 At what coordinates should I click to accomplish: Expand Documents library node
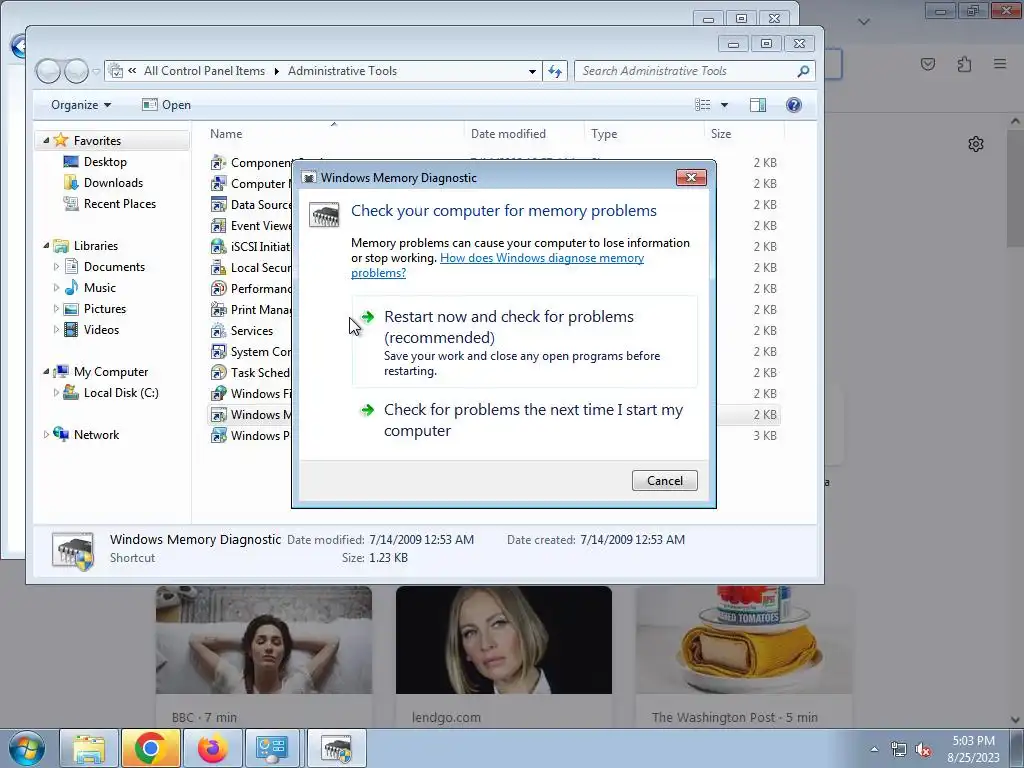coord(56,267)
